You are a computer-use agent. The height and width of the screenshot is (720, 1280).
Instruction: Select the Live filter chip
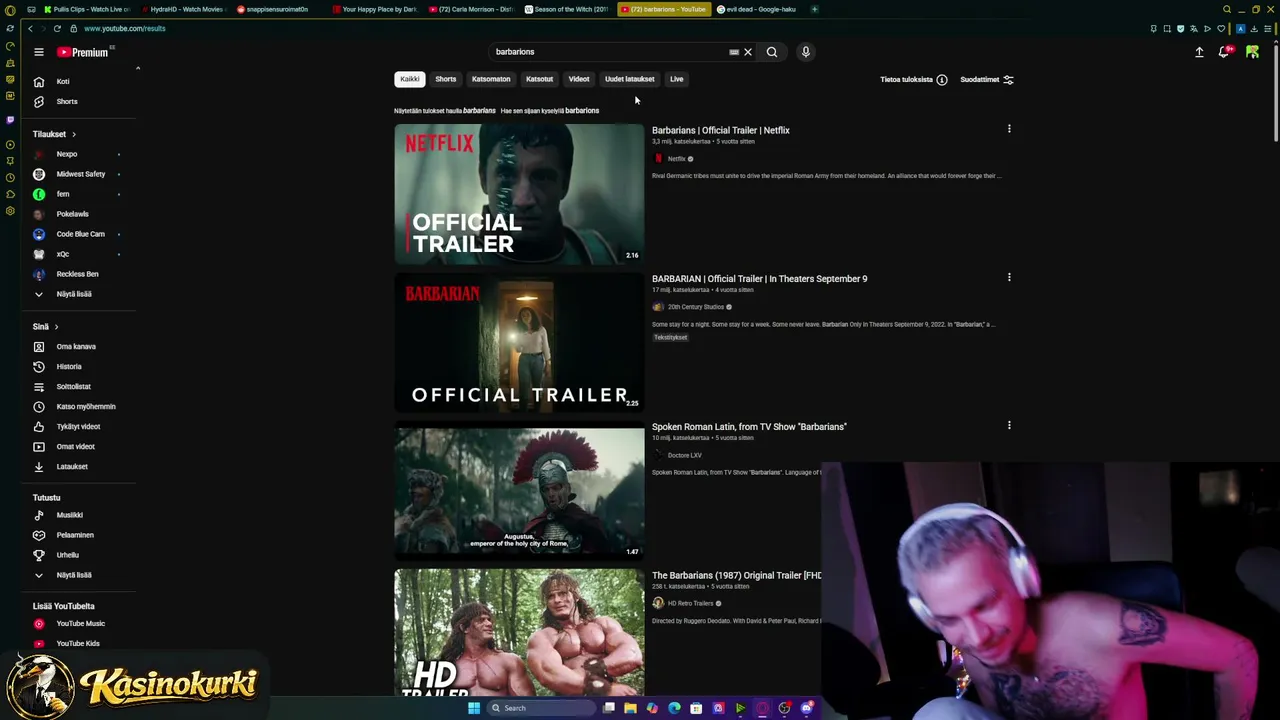[677, 79]
